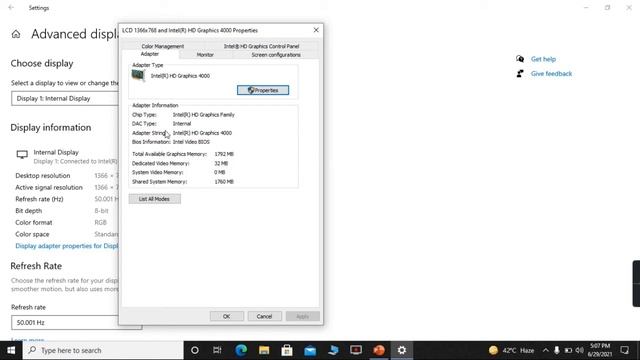Click the 'Dedicated Video Memory' label

[x=160, y=163]
